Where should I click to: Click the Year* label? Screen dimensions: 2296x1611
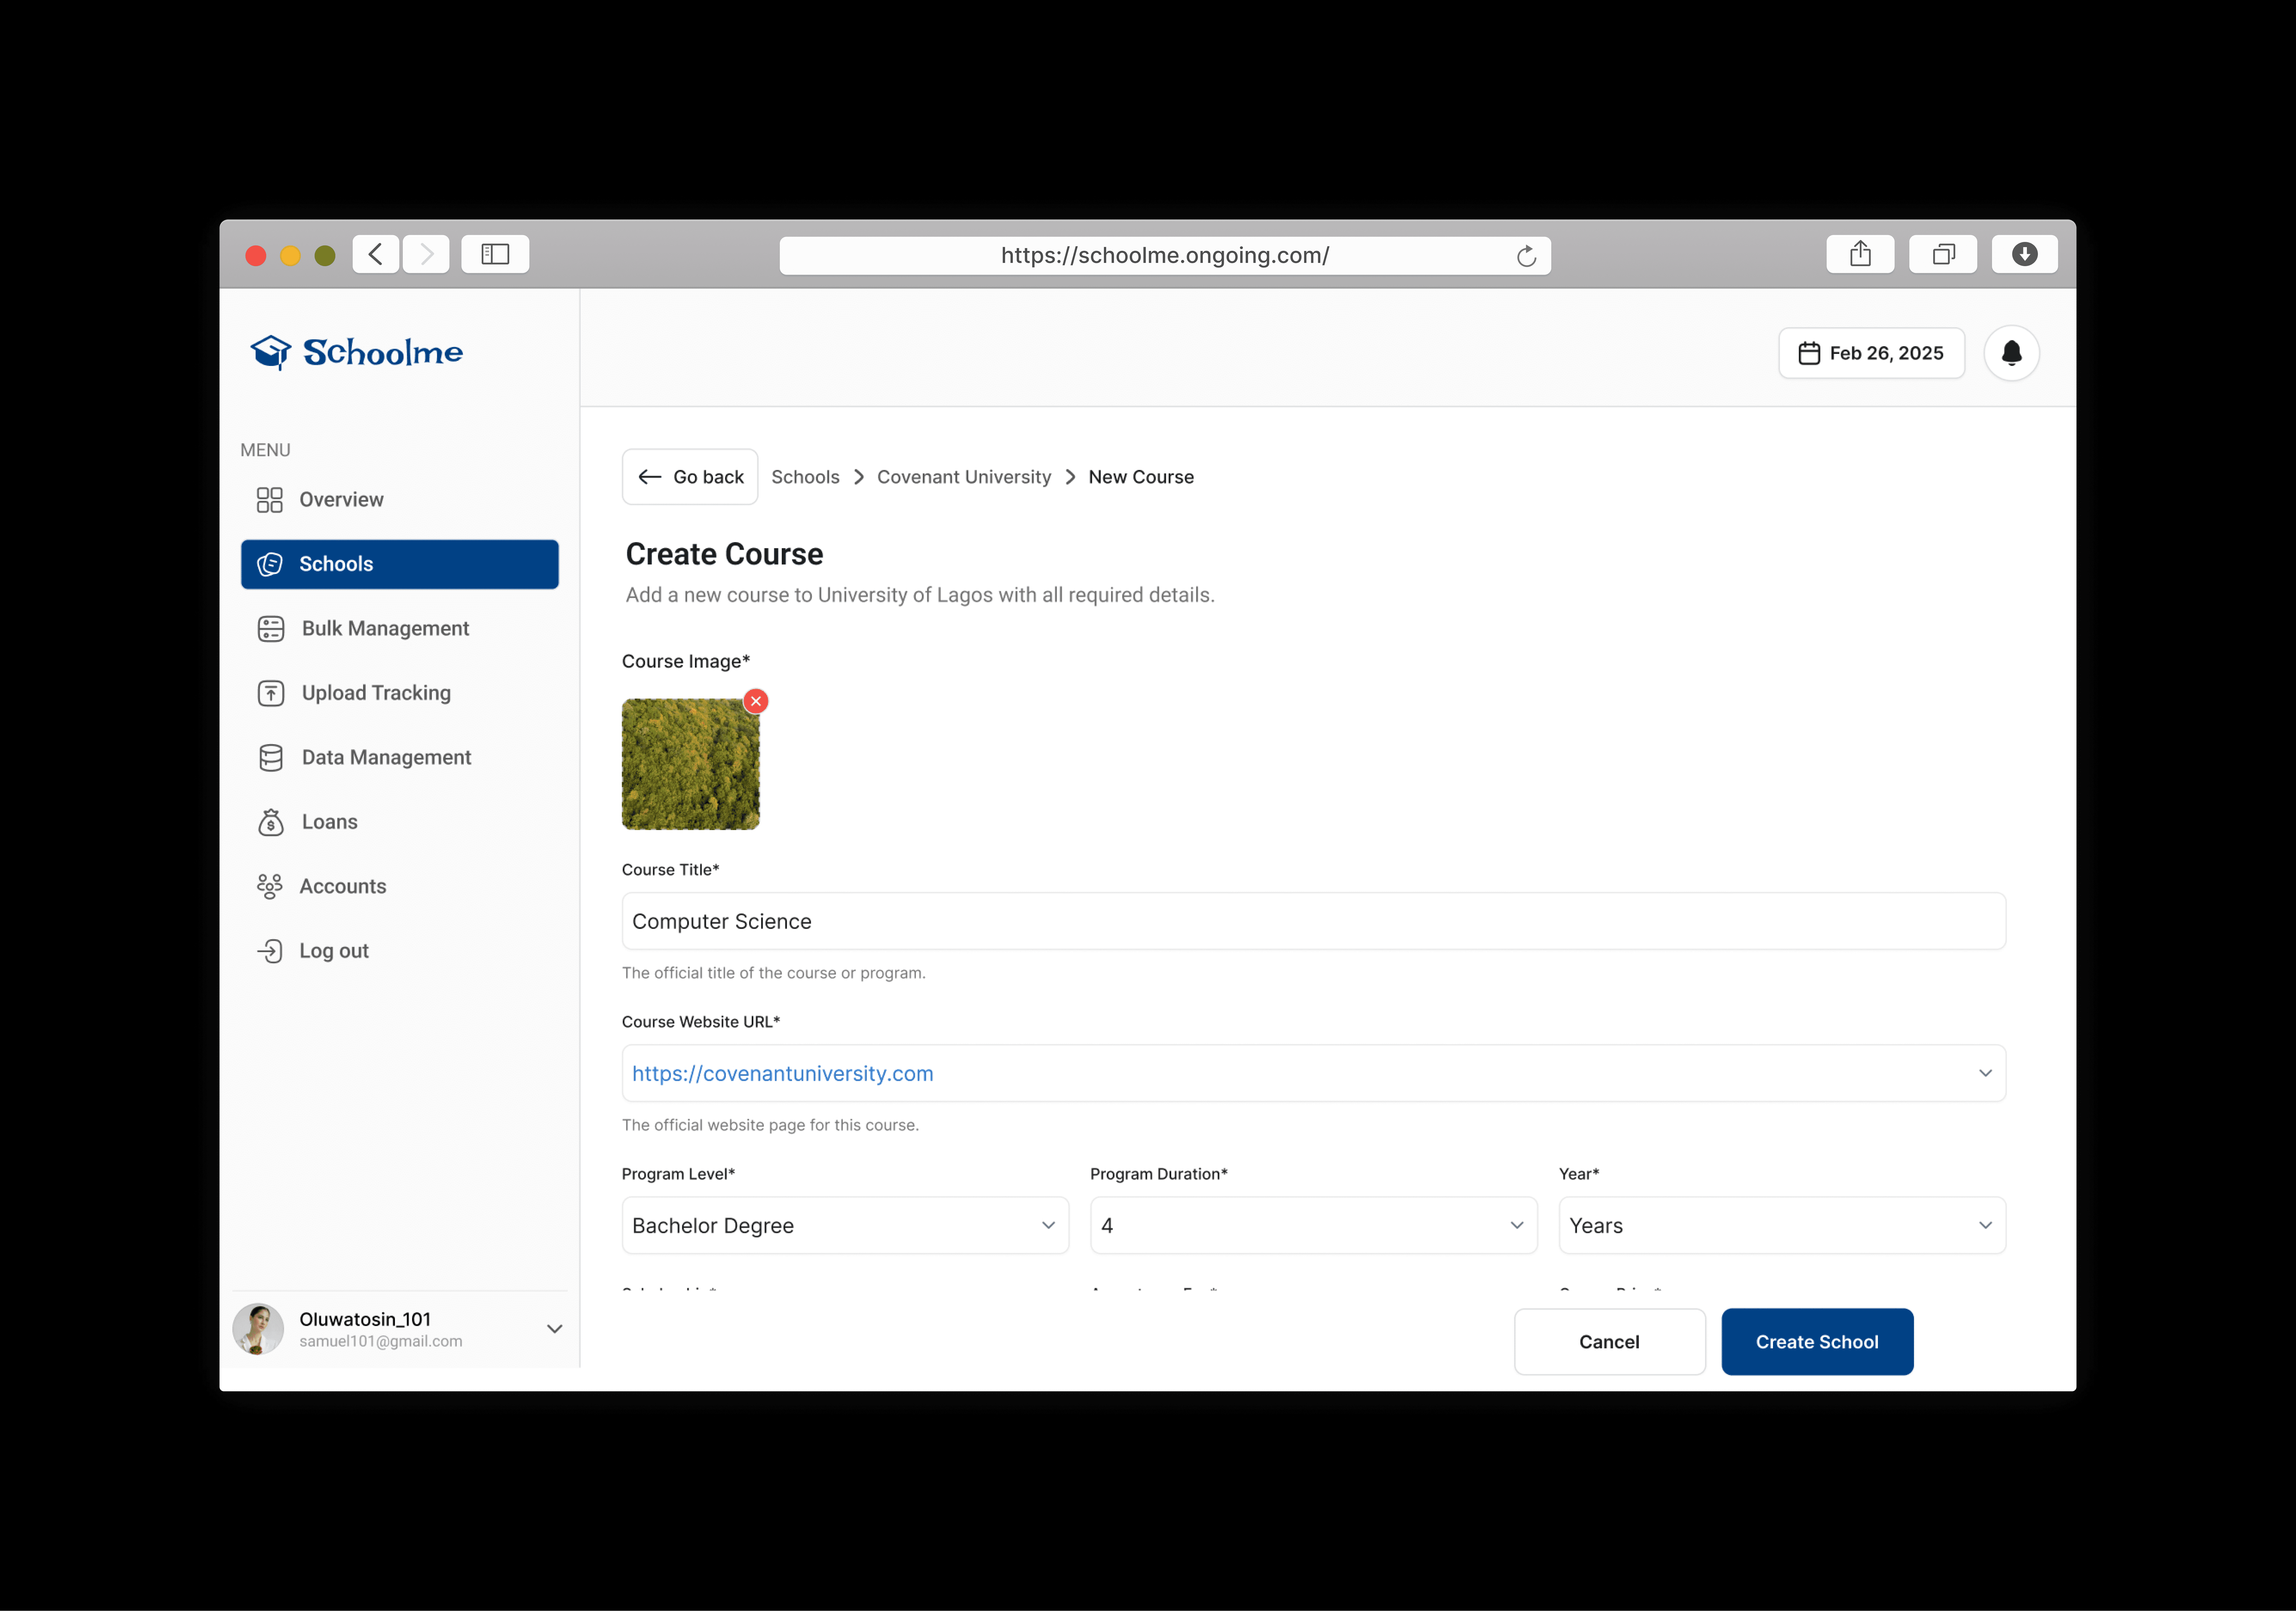[1579, 1174]
